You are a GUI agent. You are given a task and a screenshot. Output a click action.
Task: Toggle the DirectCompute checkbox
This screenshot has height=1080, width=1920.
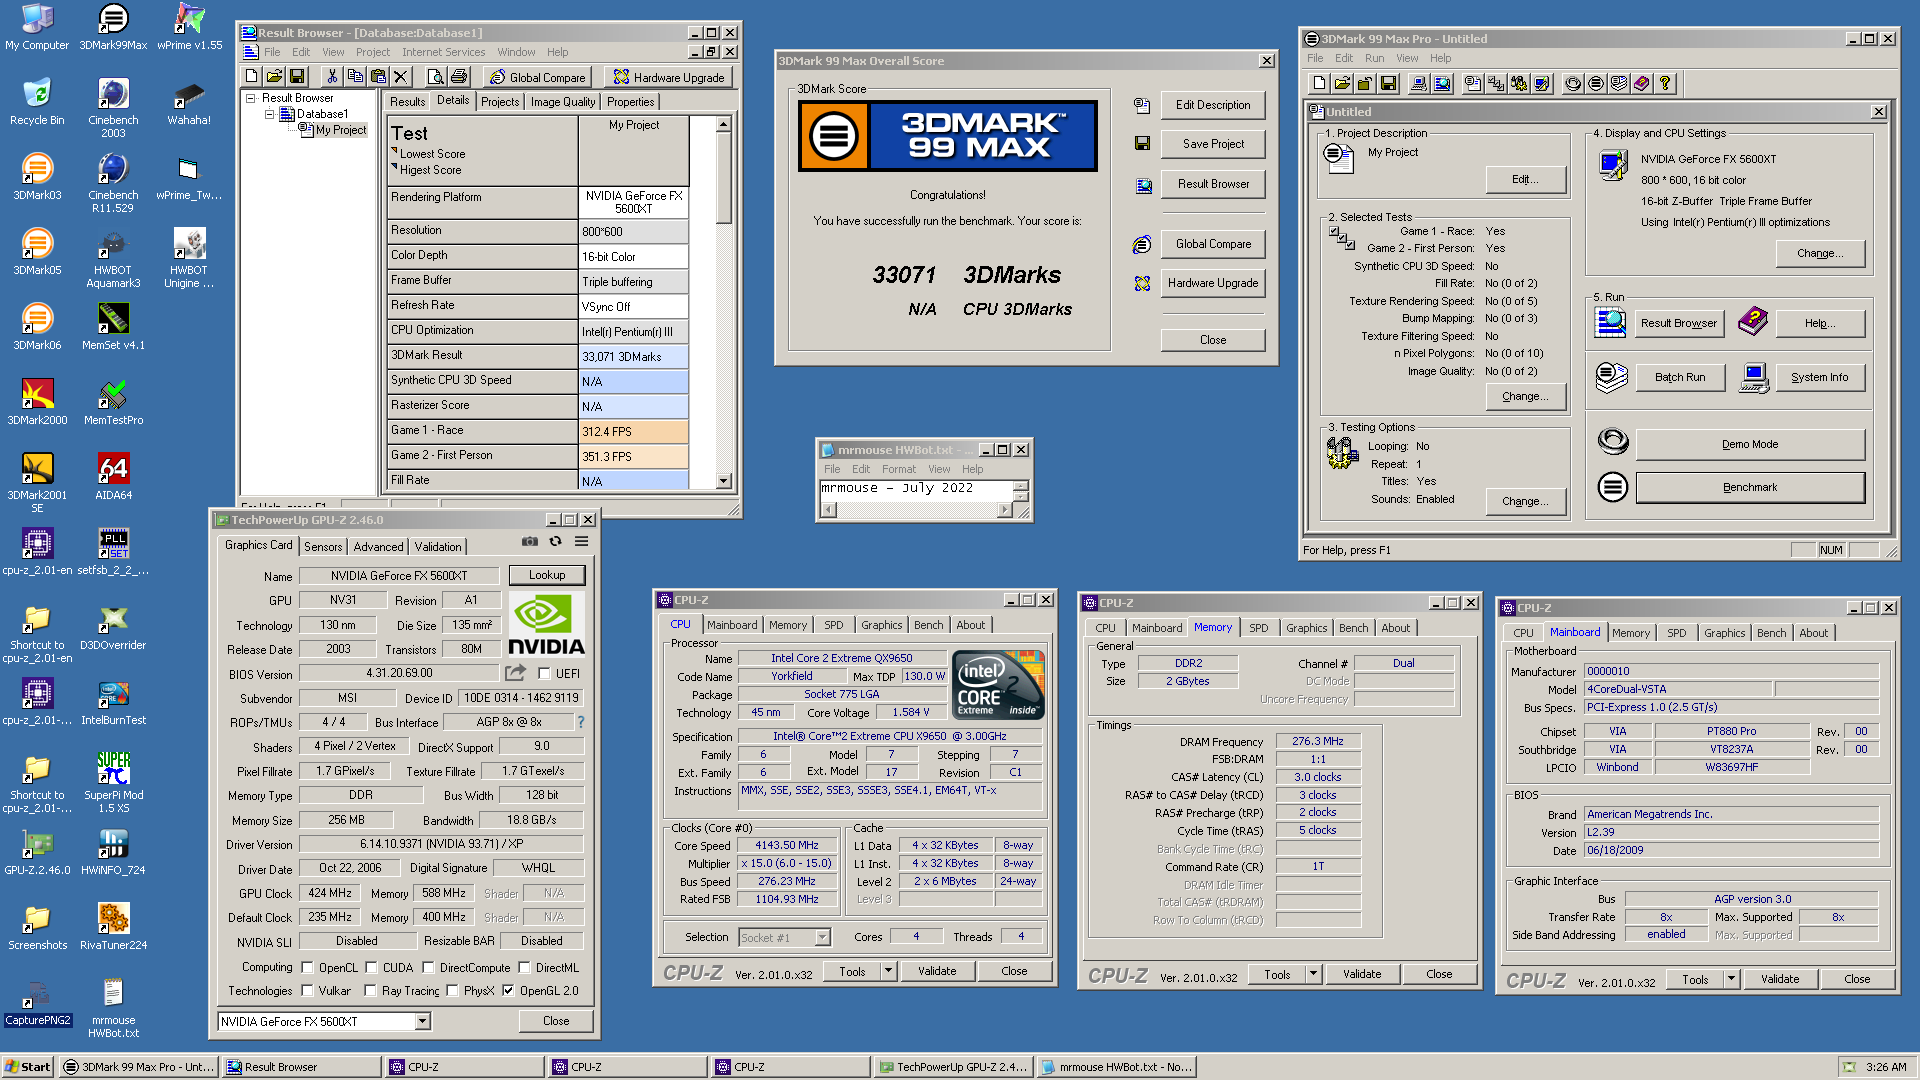tap(428, 967)
